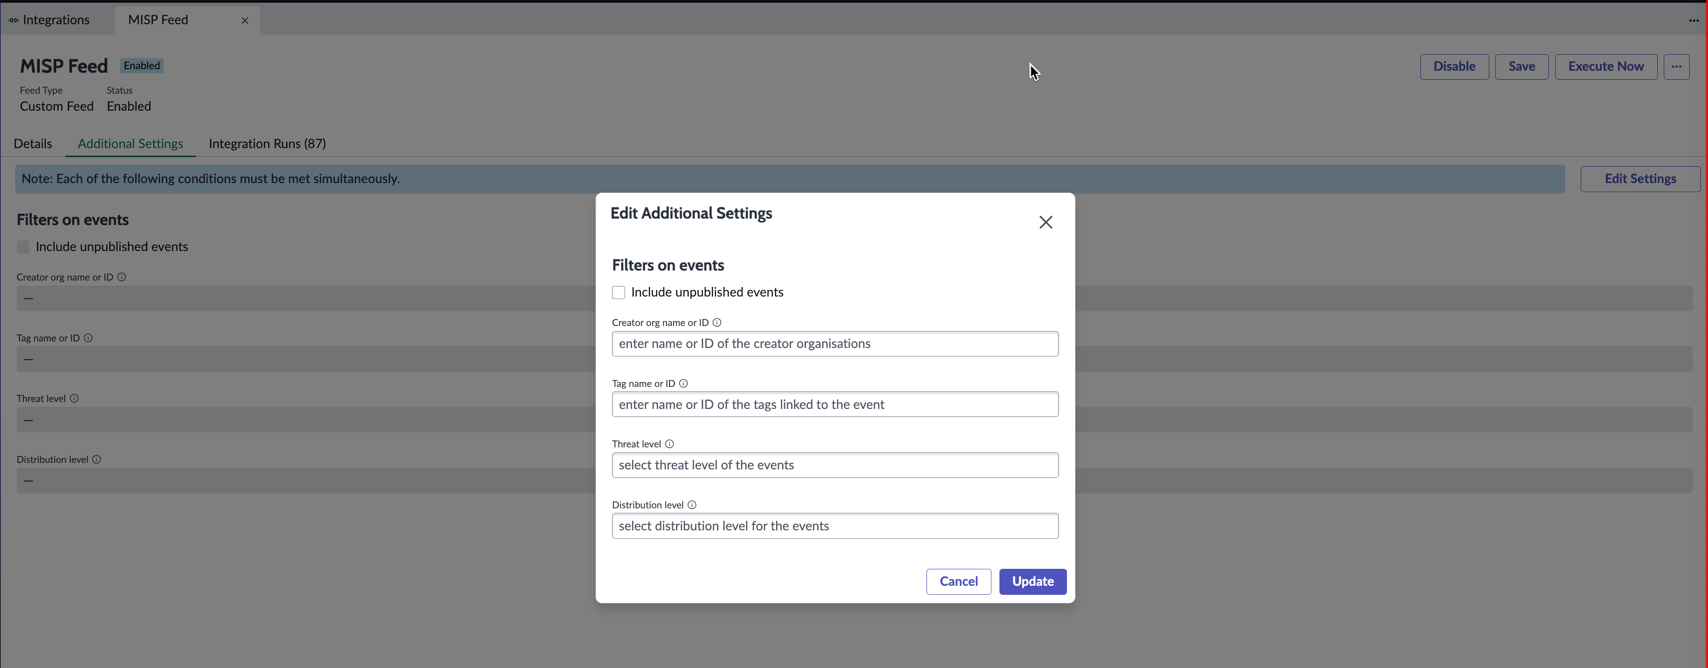Click the 'Edit Additional Settings' dialog title

pyautogui.click(x=691, y=213)
